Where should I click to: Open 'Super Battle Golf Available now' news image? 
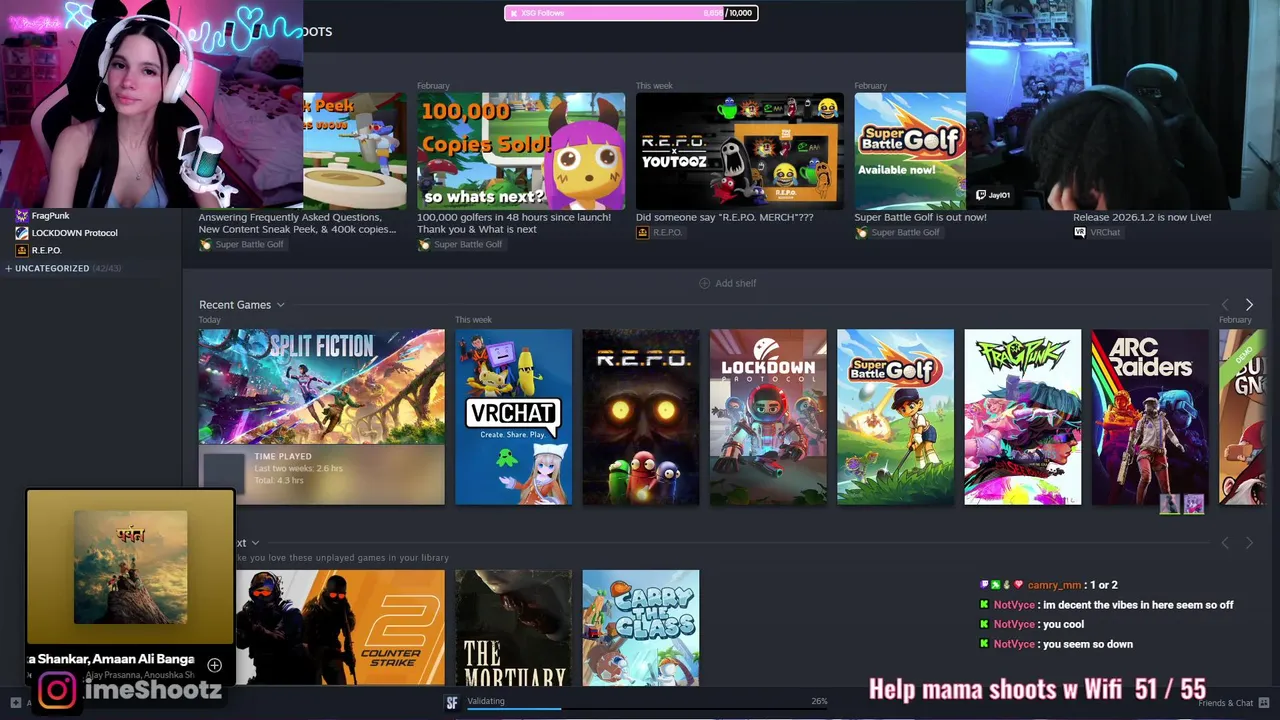tap(910, 151)
